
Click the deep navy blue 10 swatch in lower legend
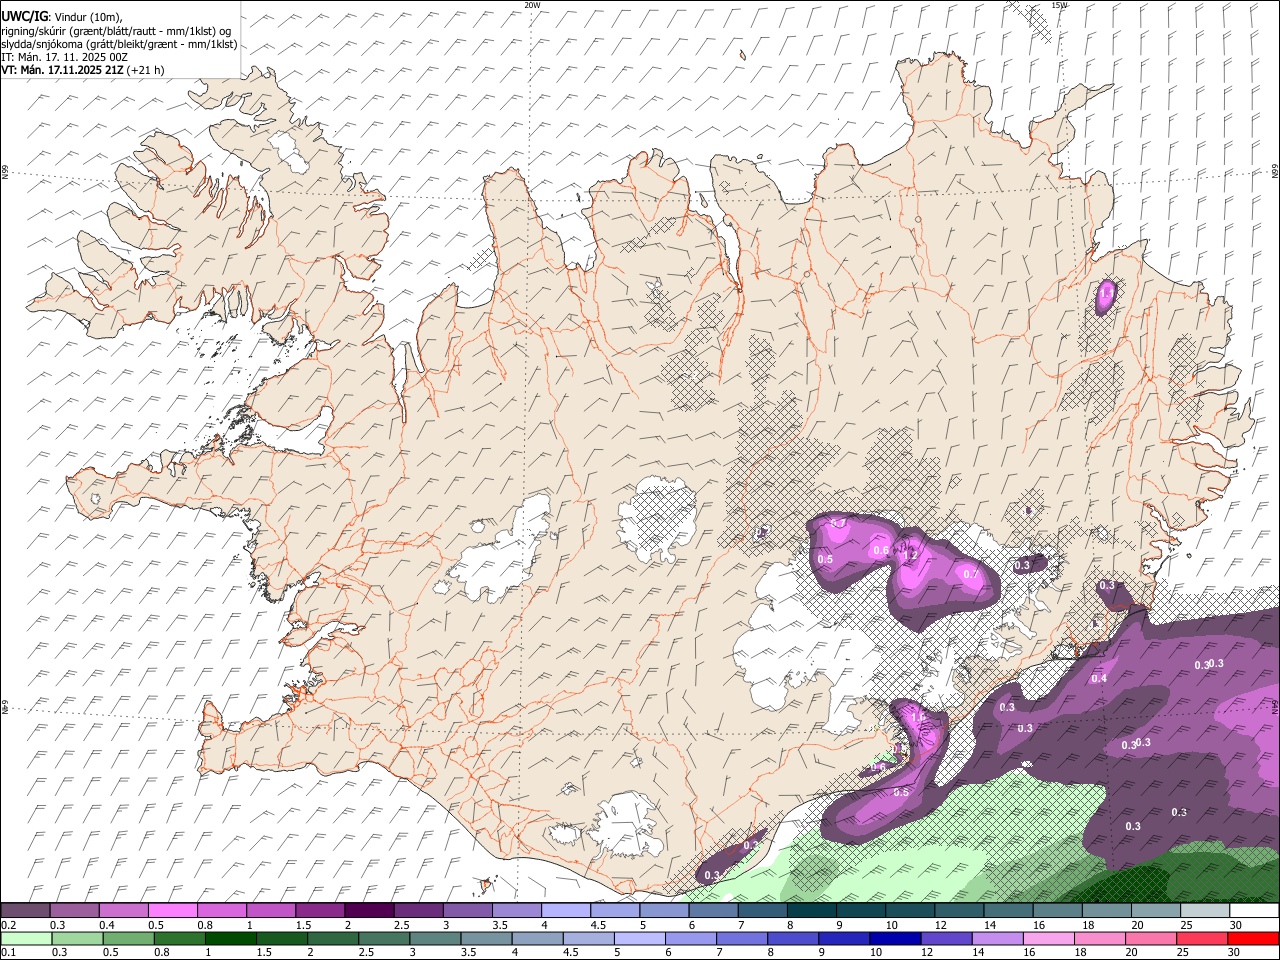(x=895, y=938)
